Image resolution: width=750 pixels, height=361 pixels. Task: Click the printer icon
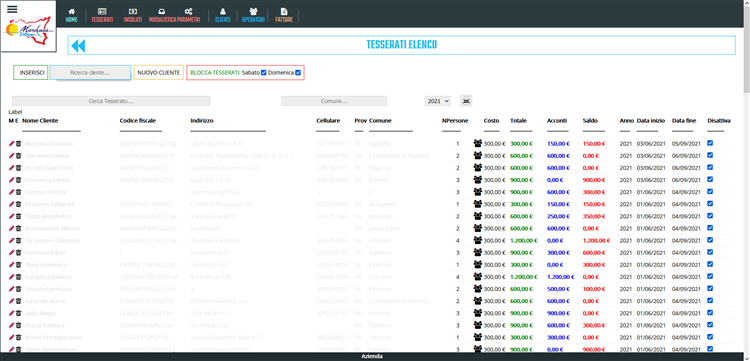[x=466, y=101]
